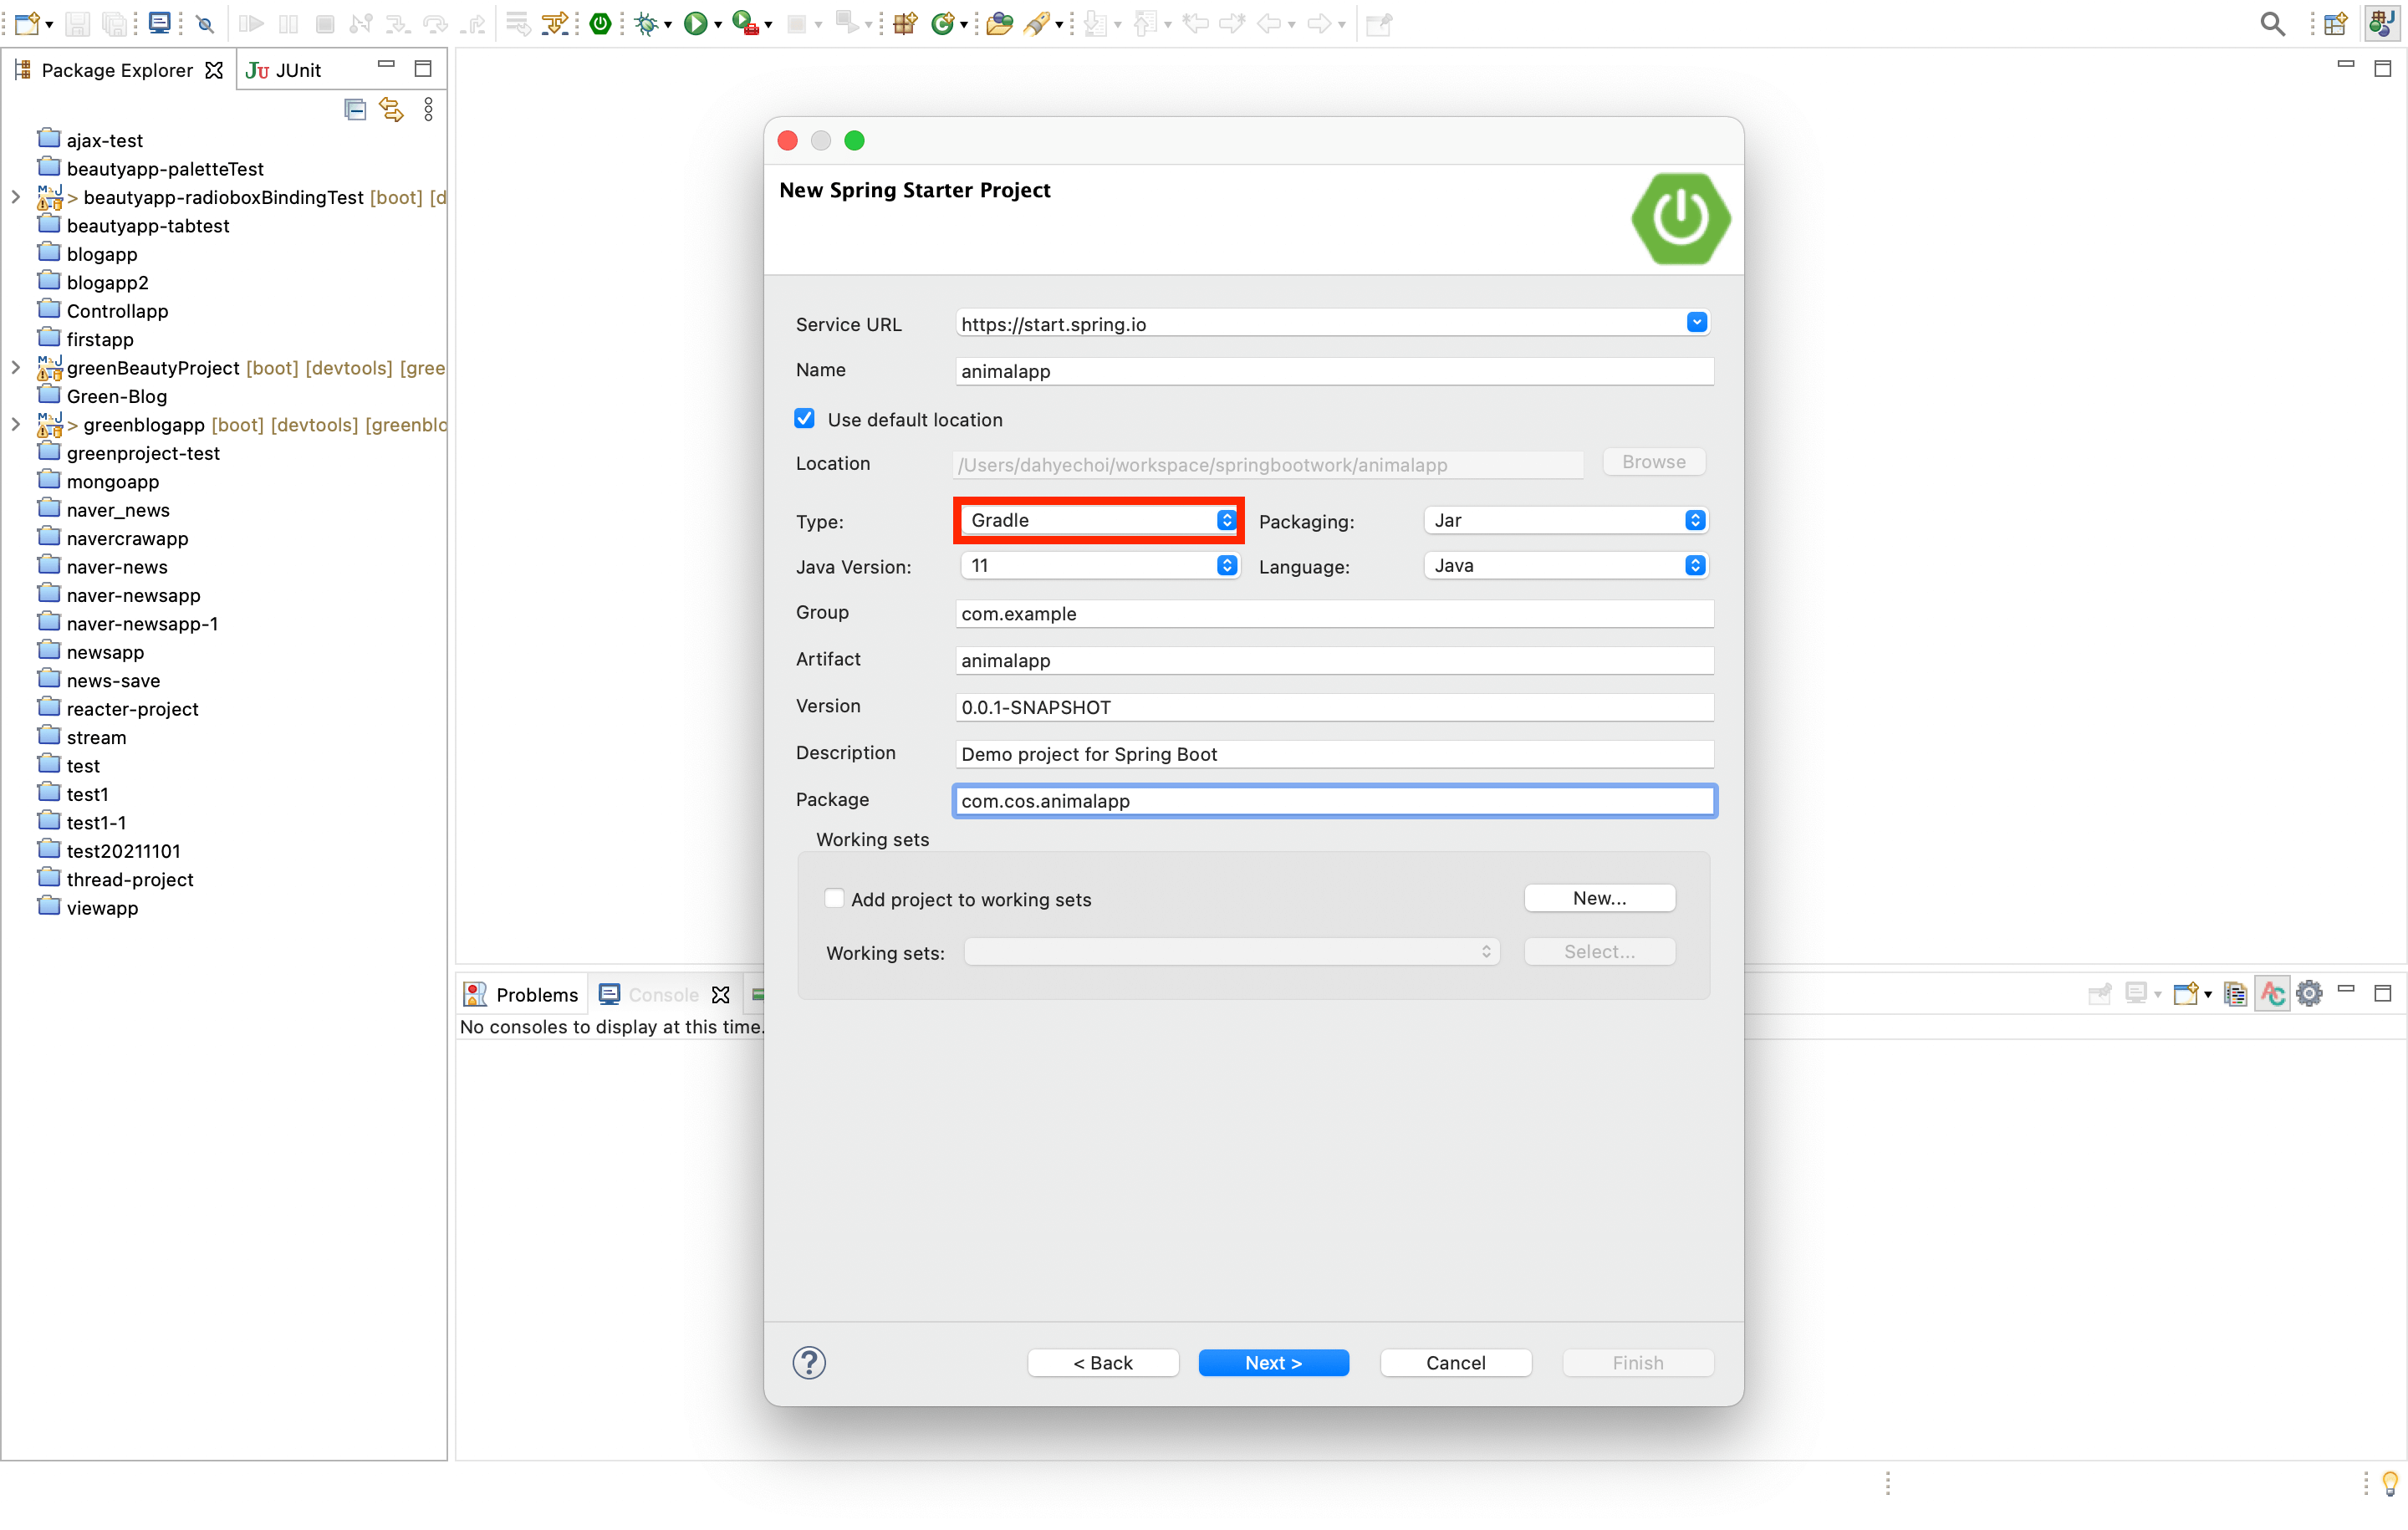The height and width of the screenshot is (1530, 2408).
Task: Click into the Description field
Action: click(x=1334, y=754)
